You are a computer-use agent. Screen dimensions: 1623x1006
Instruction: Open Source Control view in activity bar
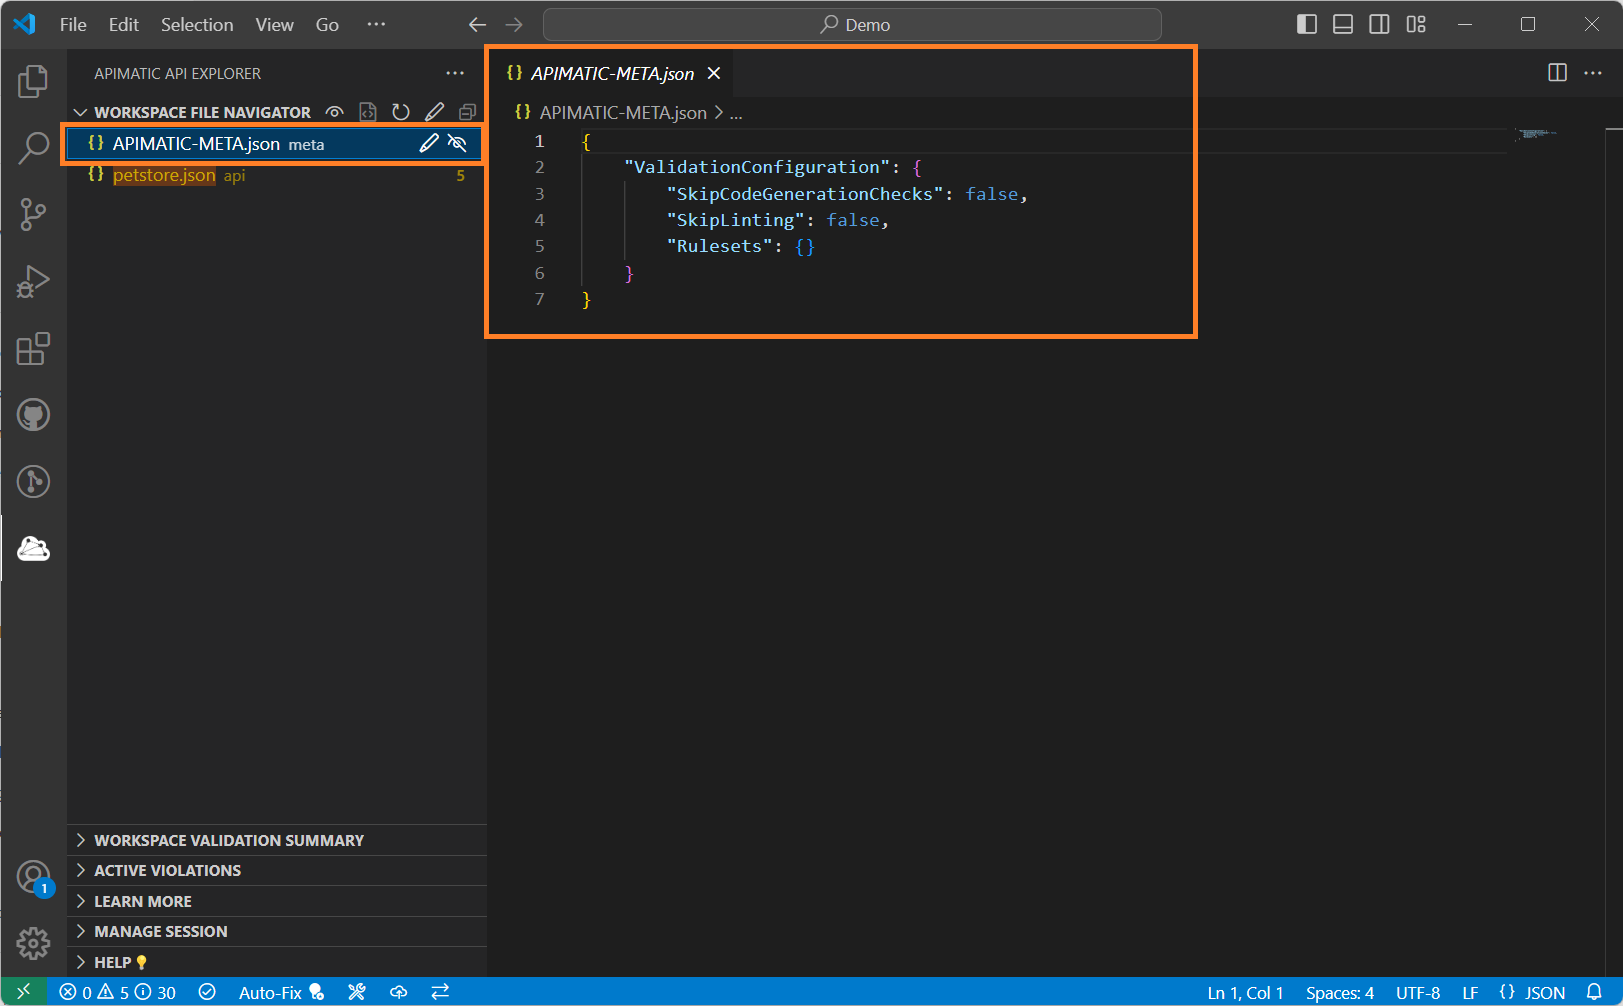click(33, 214)
